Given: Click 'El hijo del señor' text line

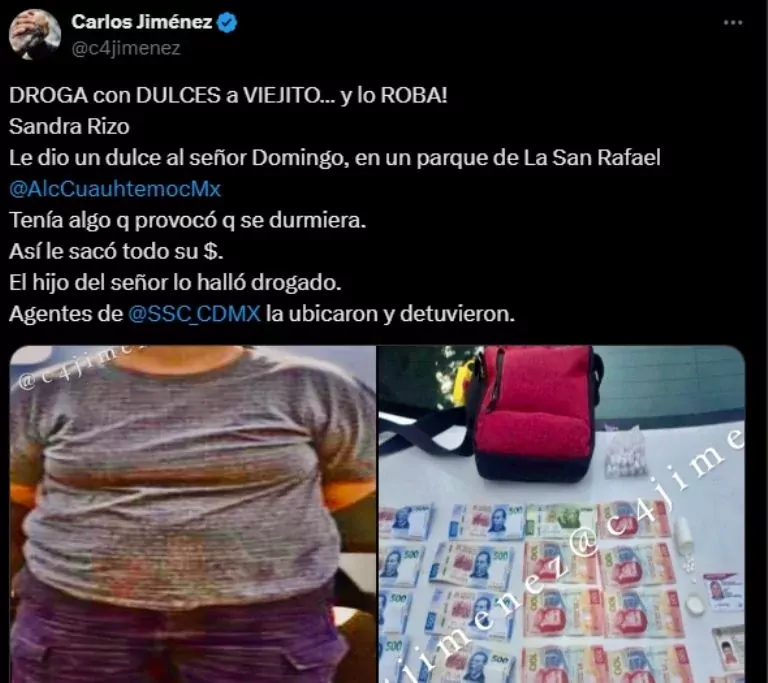Looking at the screenshot, I should pyautogui.click(x=175, y=283).
